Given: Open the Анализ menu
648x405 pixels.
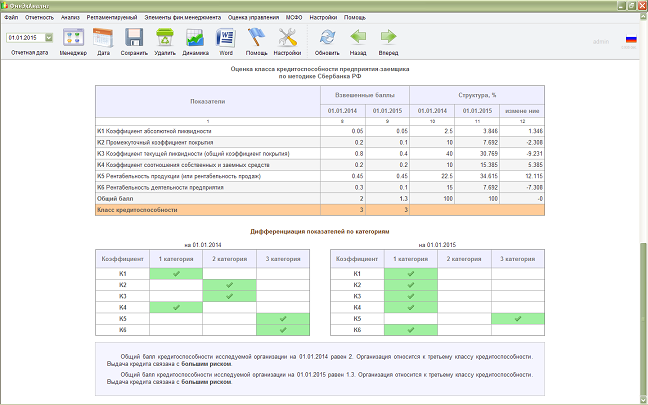Looking at the screenshot, I should pos(70,17).
